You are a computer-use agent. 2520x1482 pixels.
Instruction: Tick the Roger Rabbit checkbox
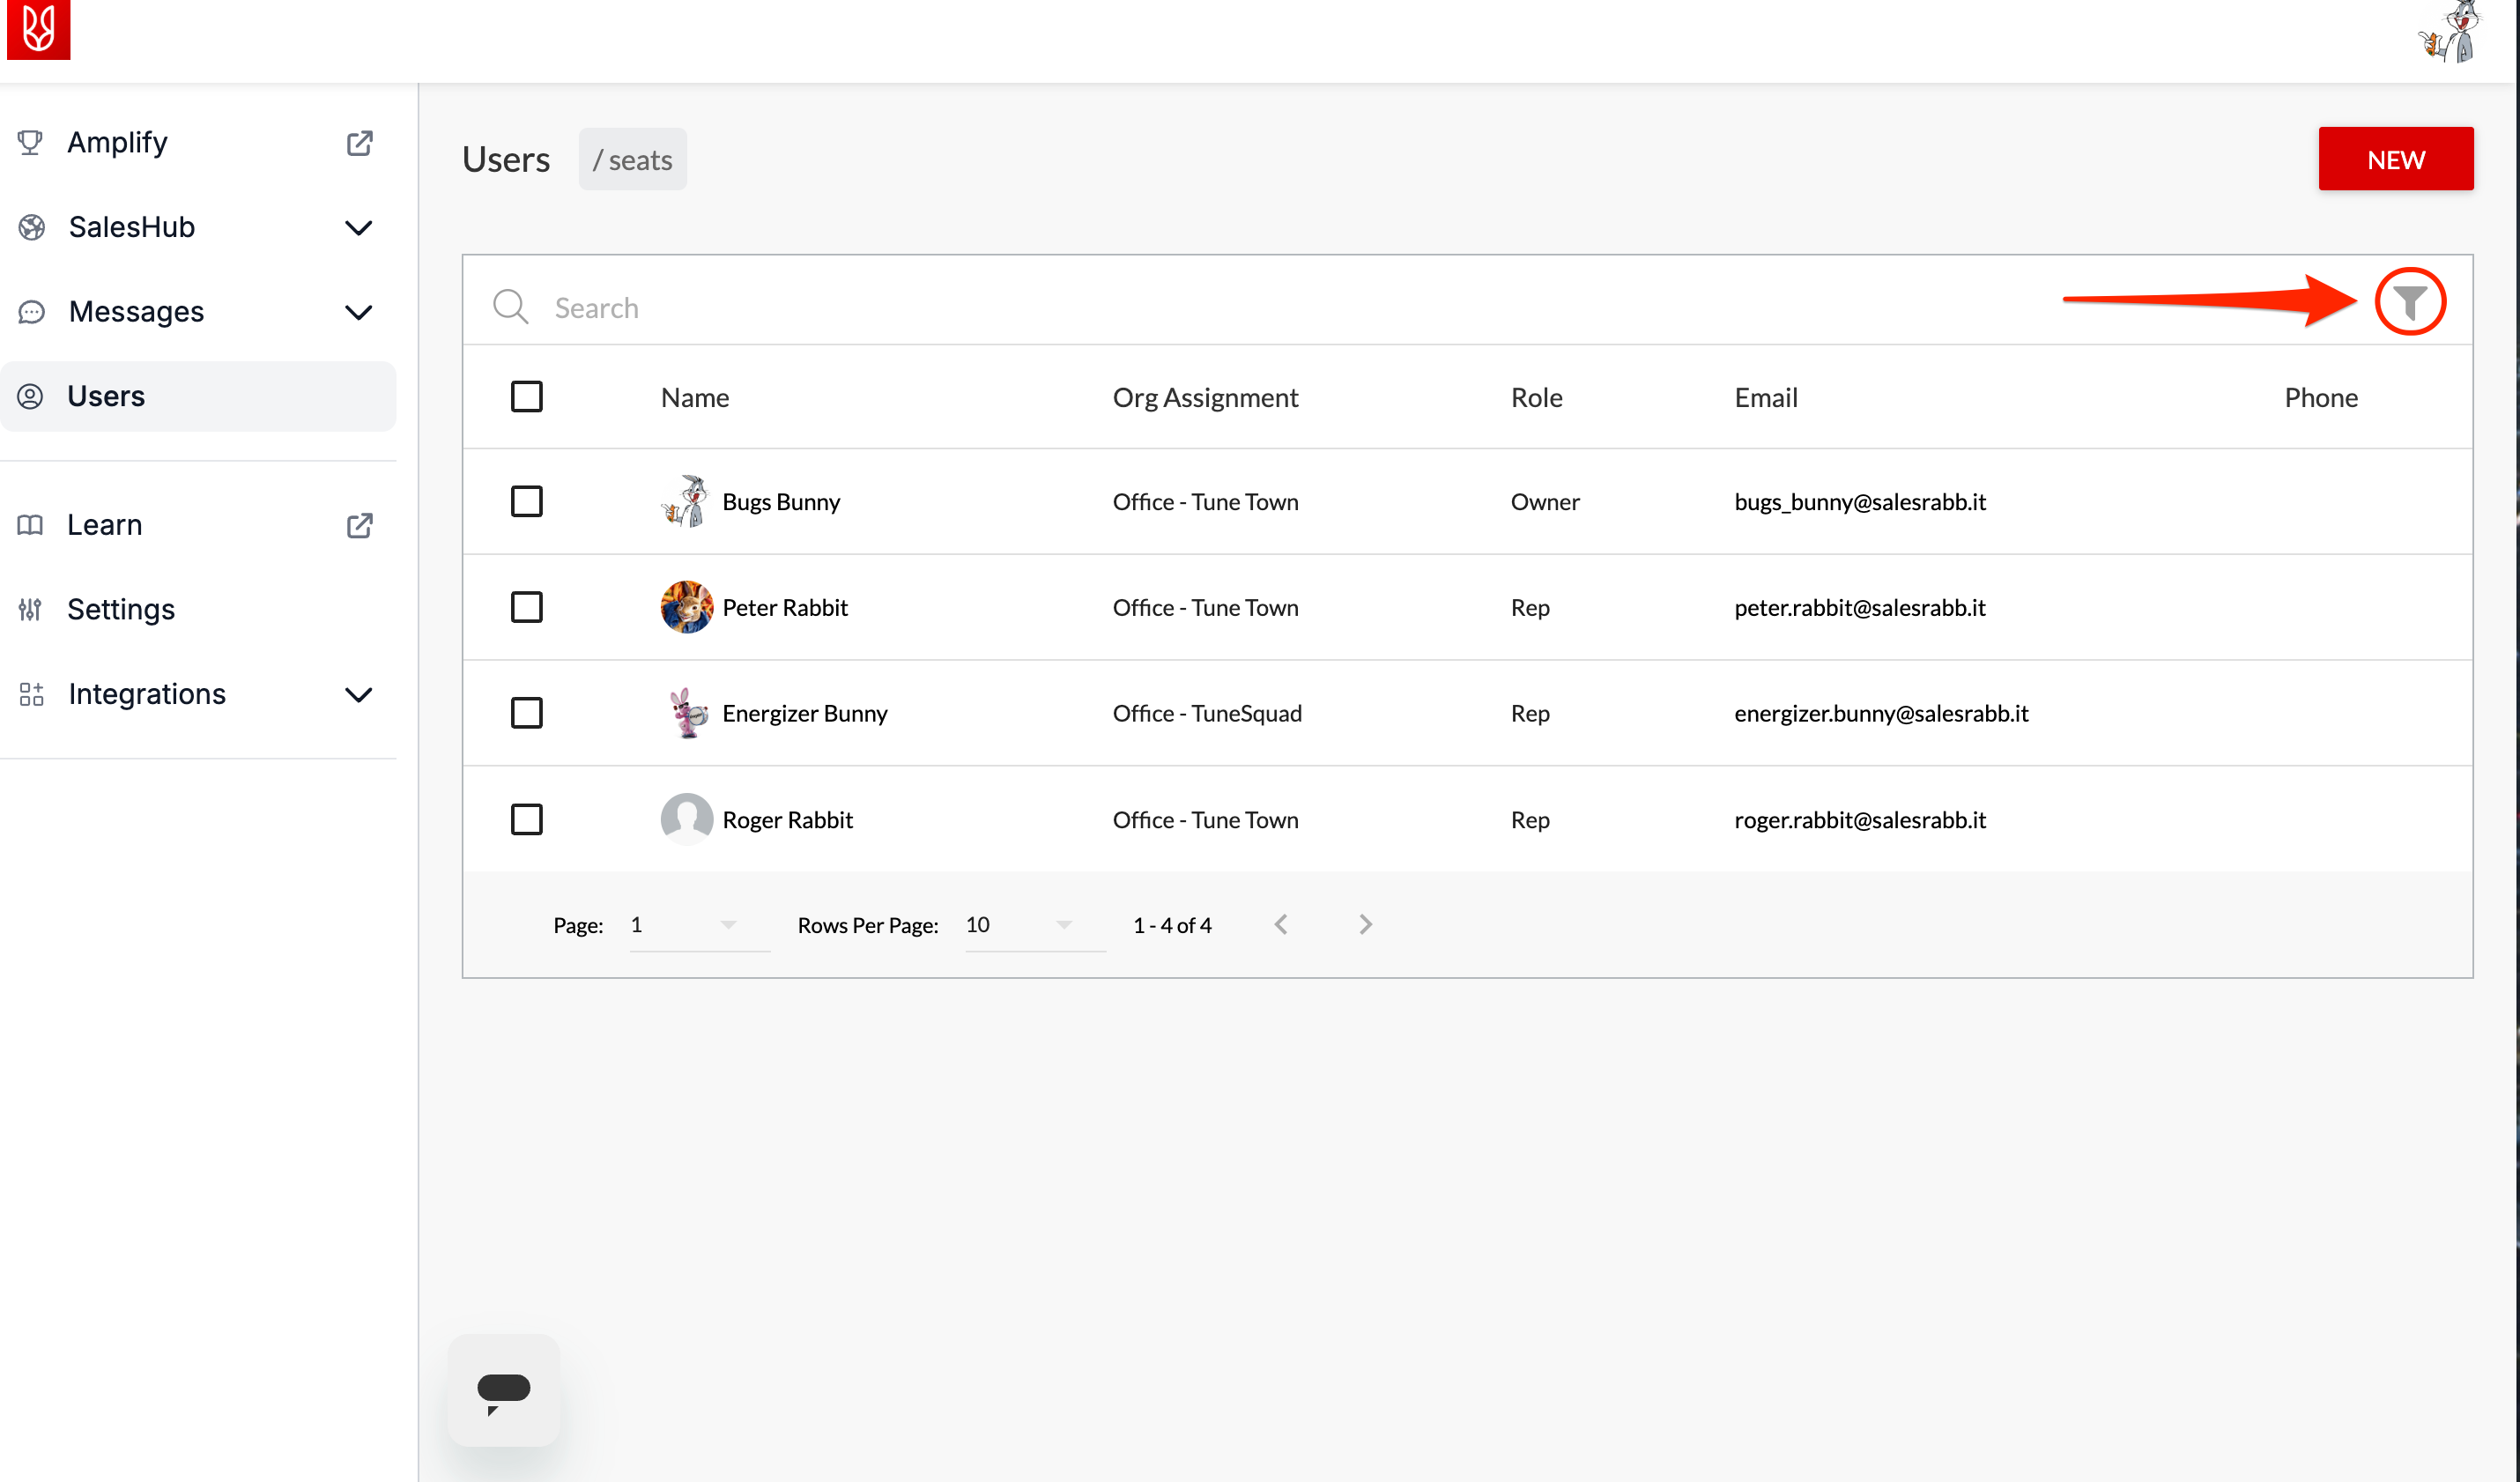pyautogui.click(x=526, y=819)
